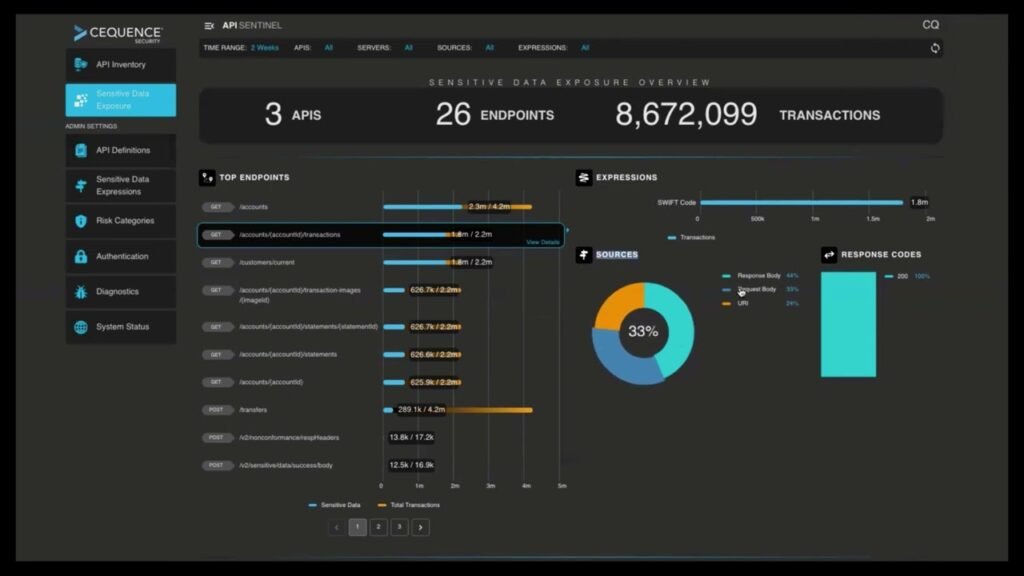Viewport: 1024px width, 576px height.
Task: Open the Risk Categories shield icon
Action: tap(79, 221)
